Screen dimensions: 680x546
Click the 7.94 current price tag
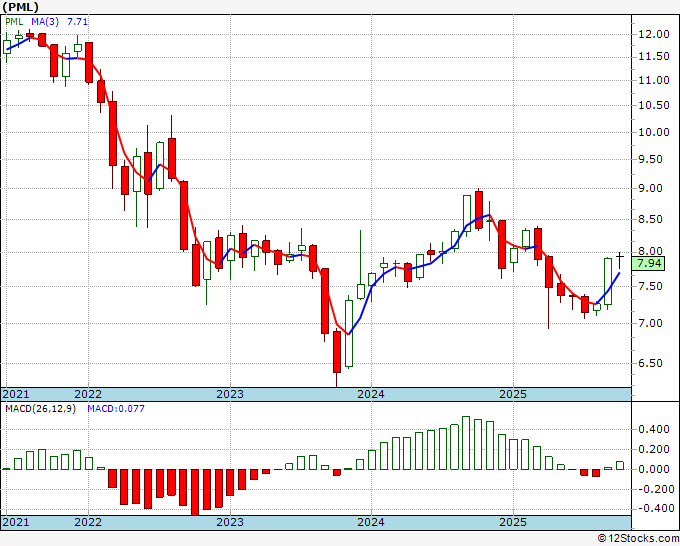[x=648, y=263]
